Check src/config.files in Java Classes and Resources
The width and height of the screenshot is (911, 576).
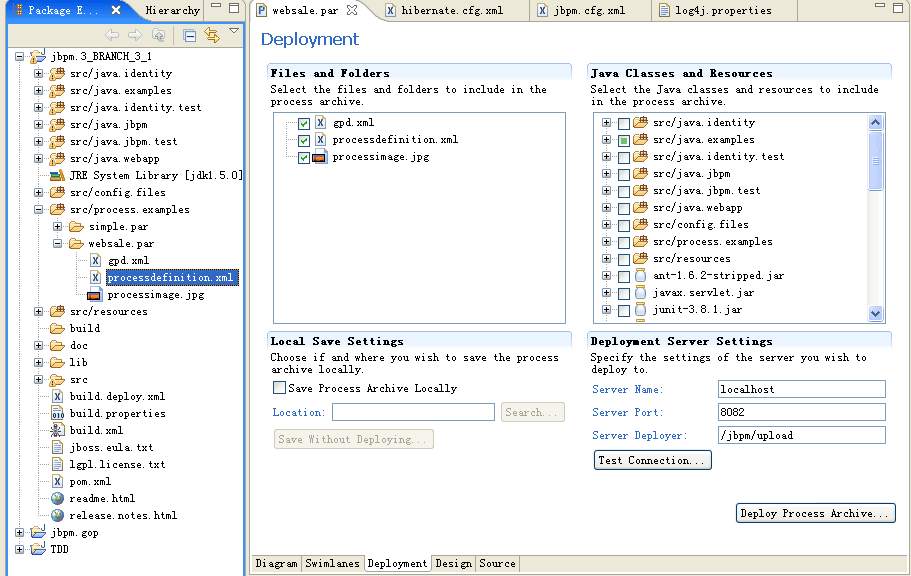623,226
